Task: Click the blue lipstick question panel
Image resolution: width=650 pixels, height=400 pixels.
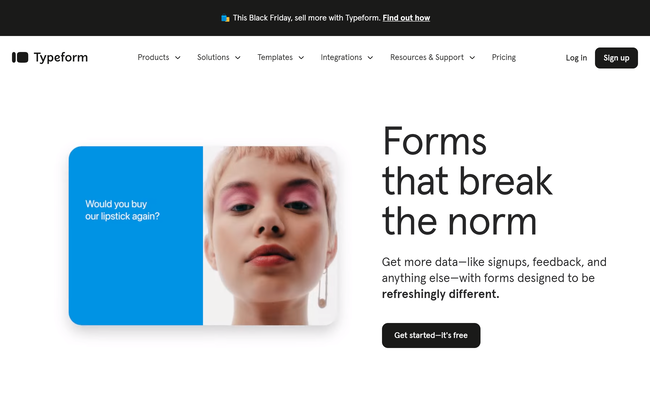Action: [x=136, y=235]
